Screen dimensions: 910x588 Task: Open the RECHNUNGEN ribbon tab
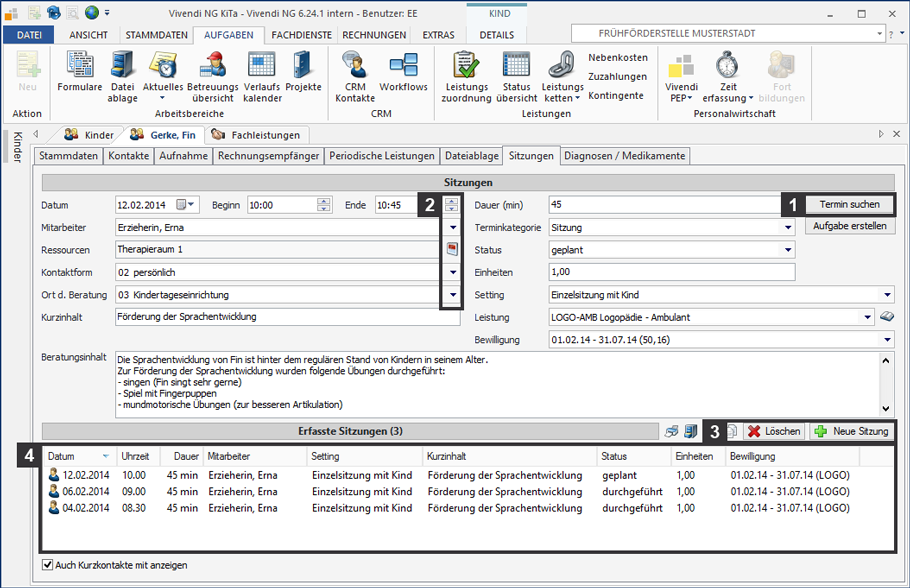(x=374, y=35)
